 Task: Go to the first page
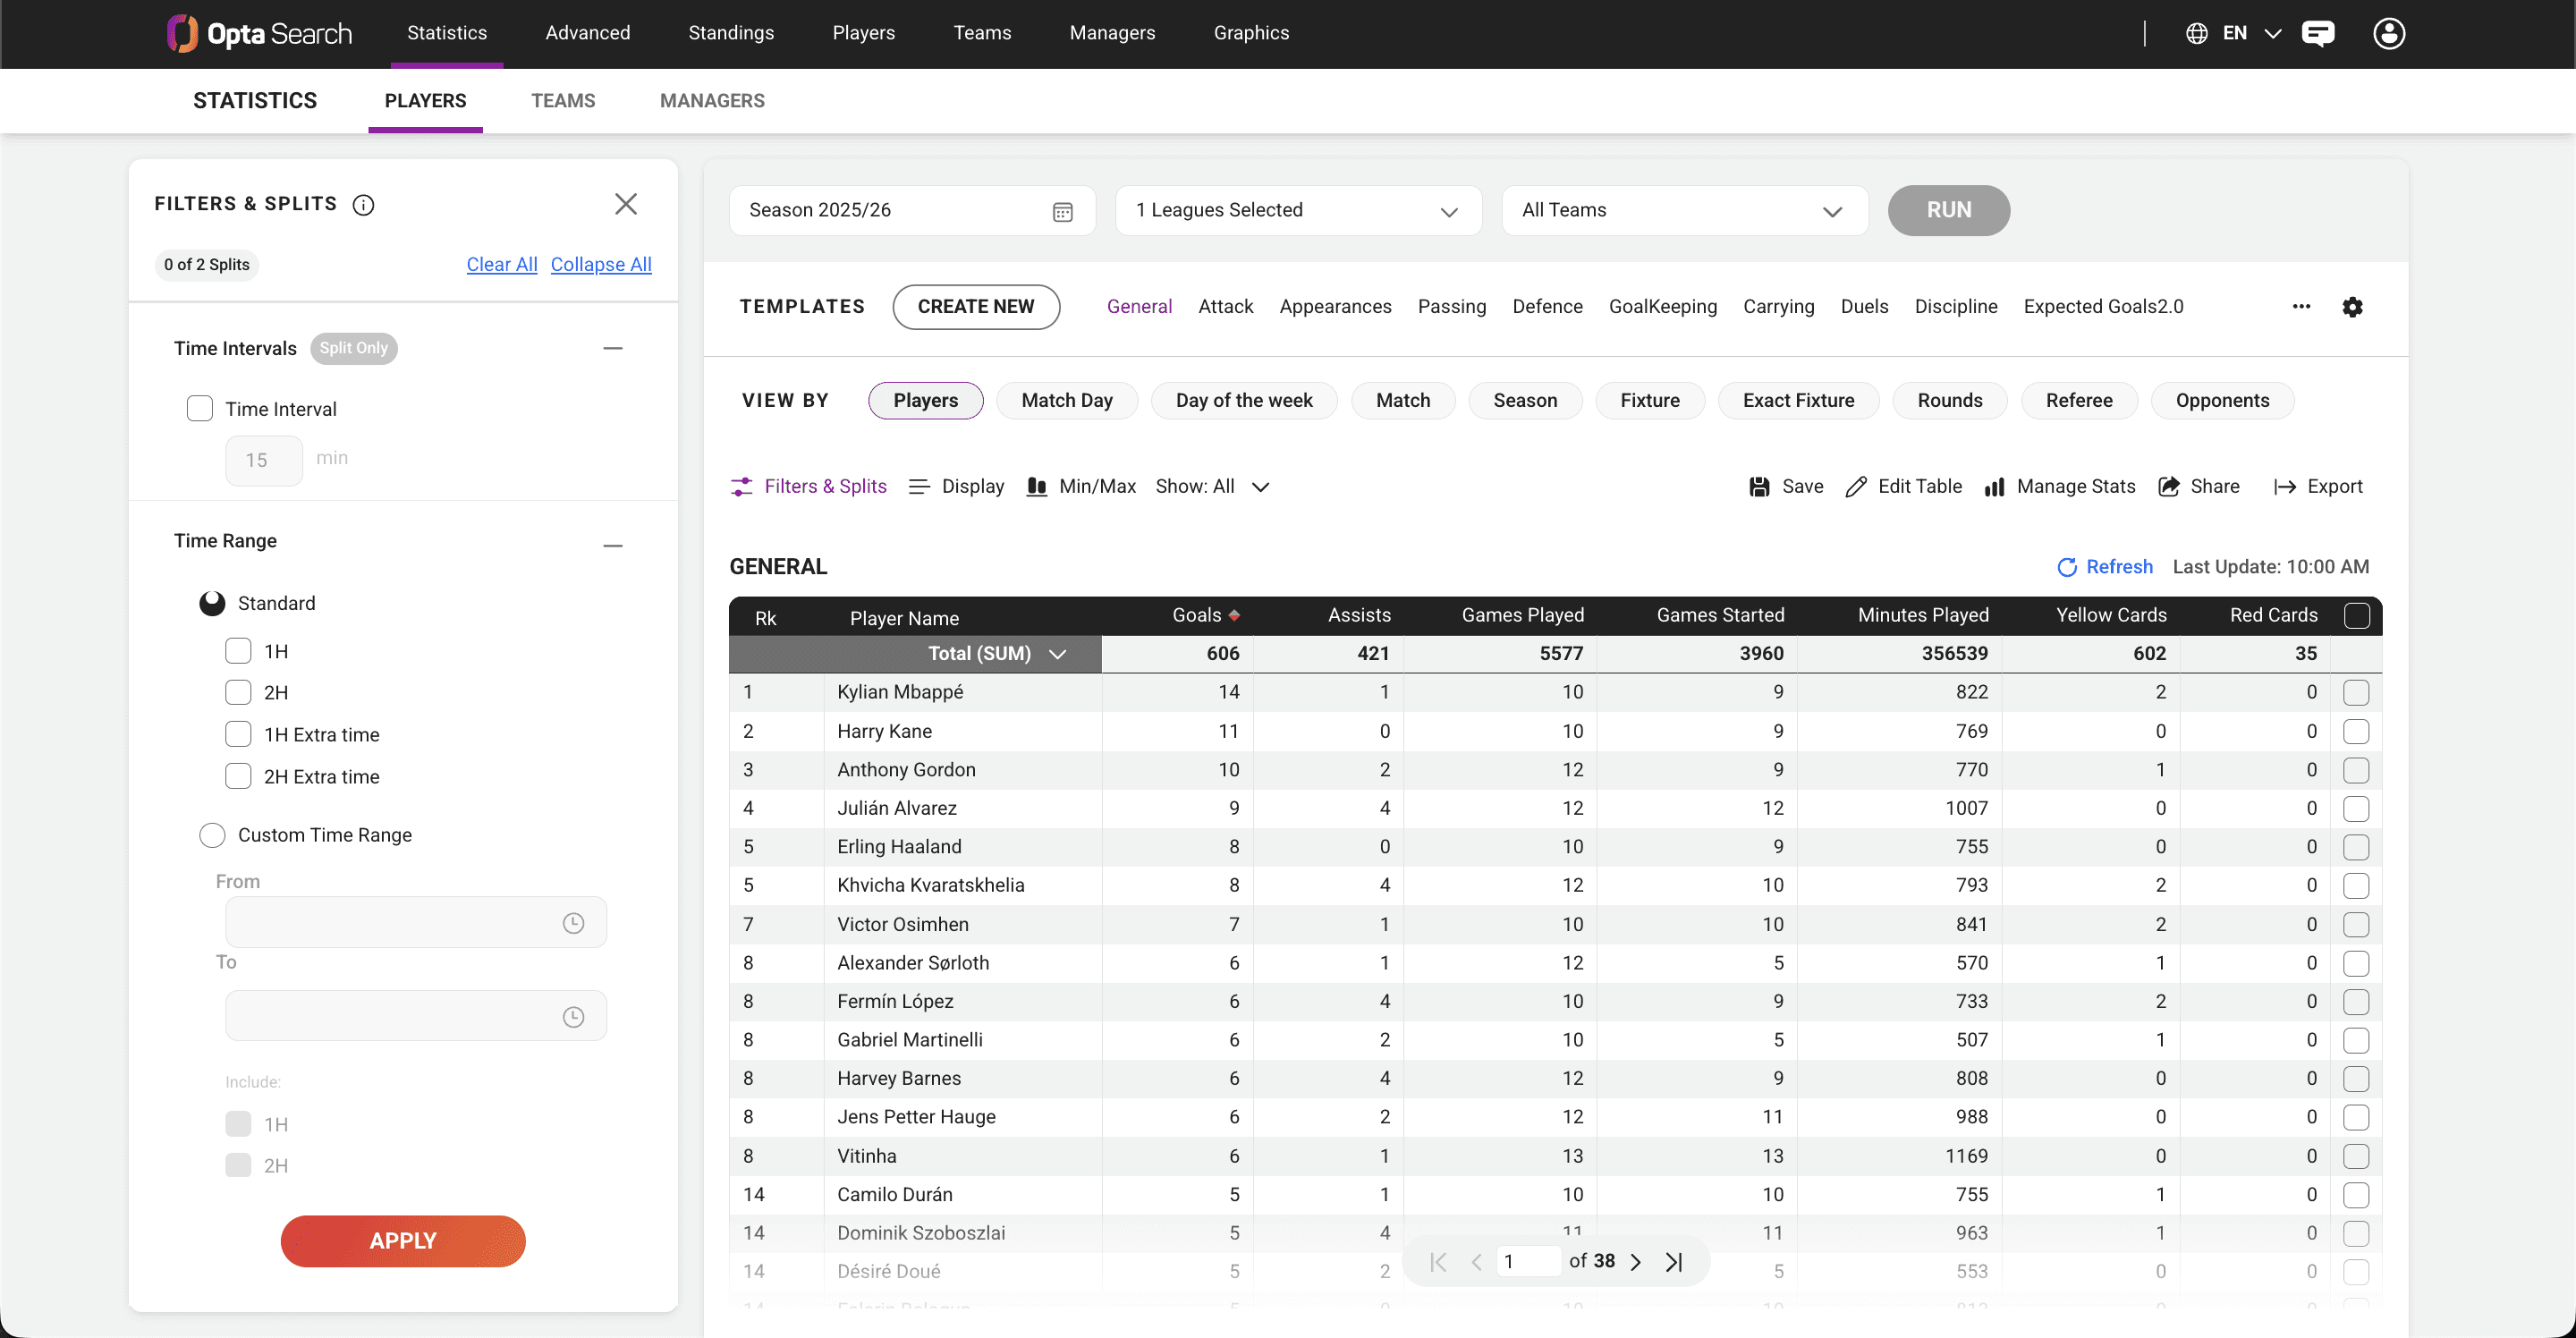(1438, 1262)
